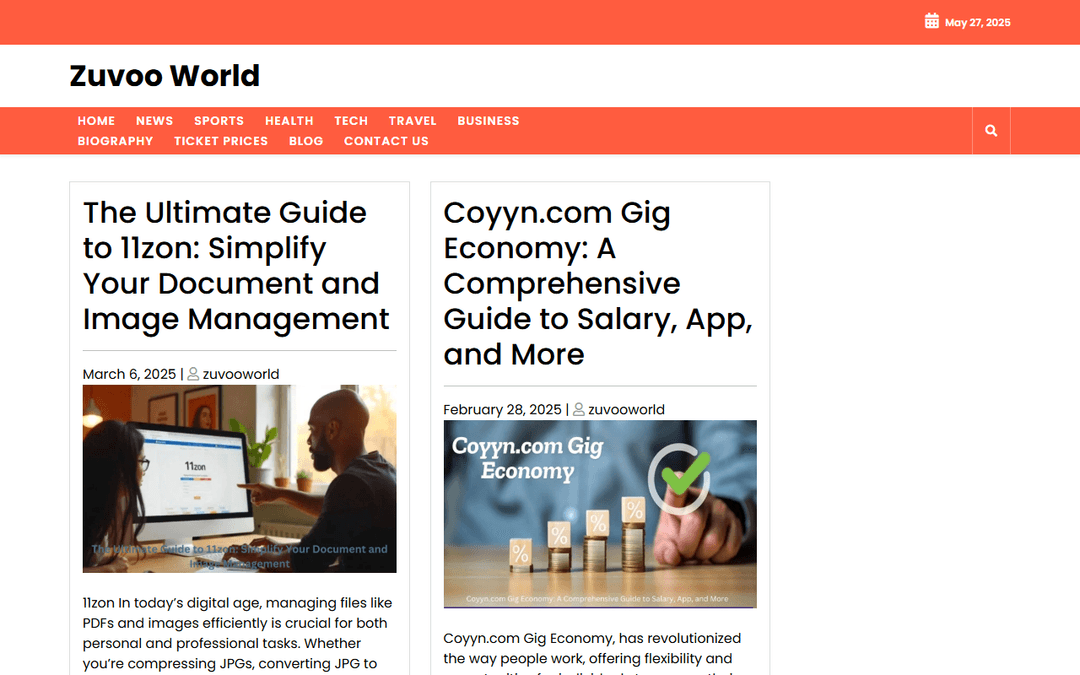Image resolution: width=1080 pixels, height=675 pixels.
Task: Select the Ticket Prices menu item
Action: point(221,141)
